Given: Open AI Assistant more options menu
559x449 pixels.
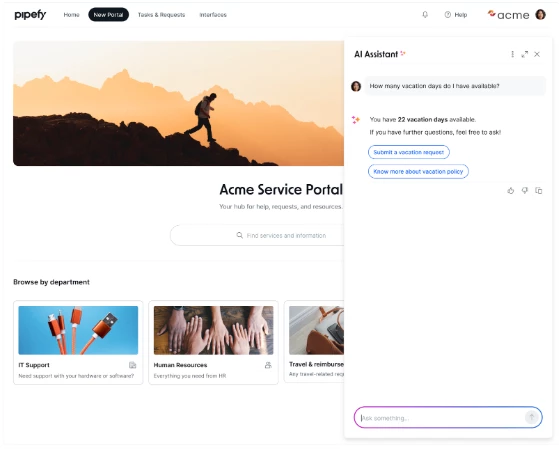Looking at the screenshot, I should pyautogui.click(x=512, y=54).
